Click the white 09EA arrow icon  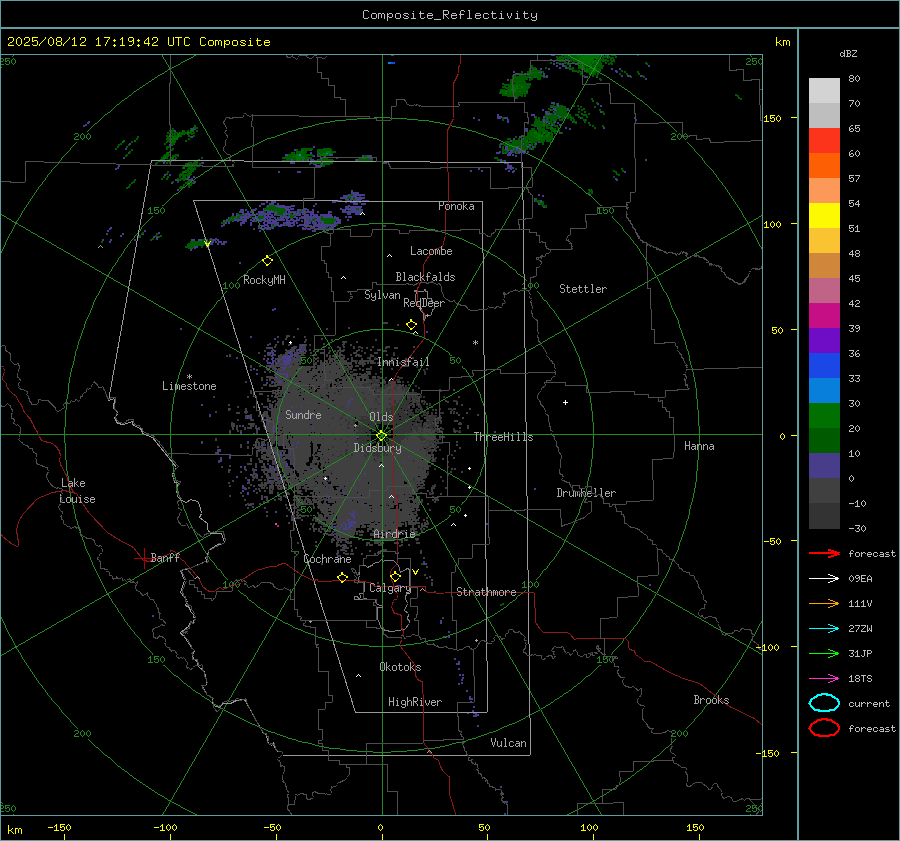click(x=824, y=579)
